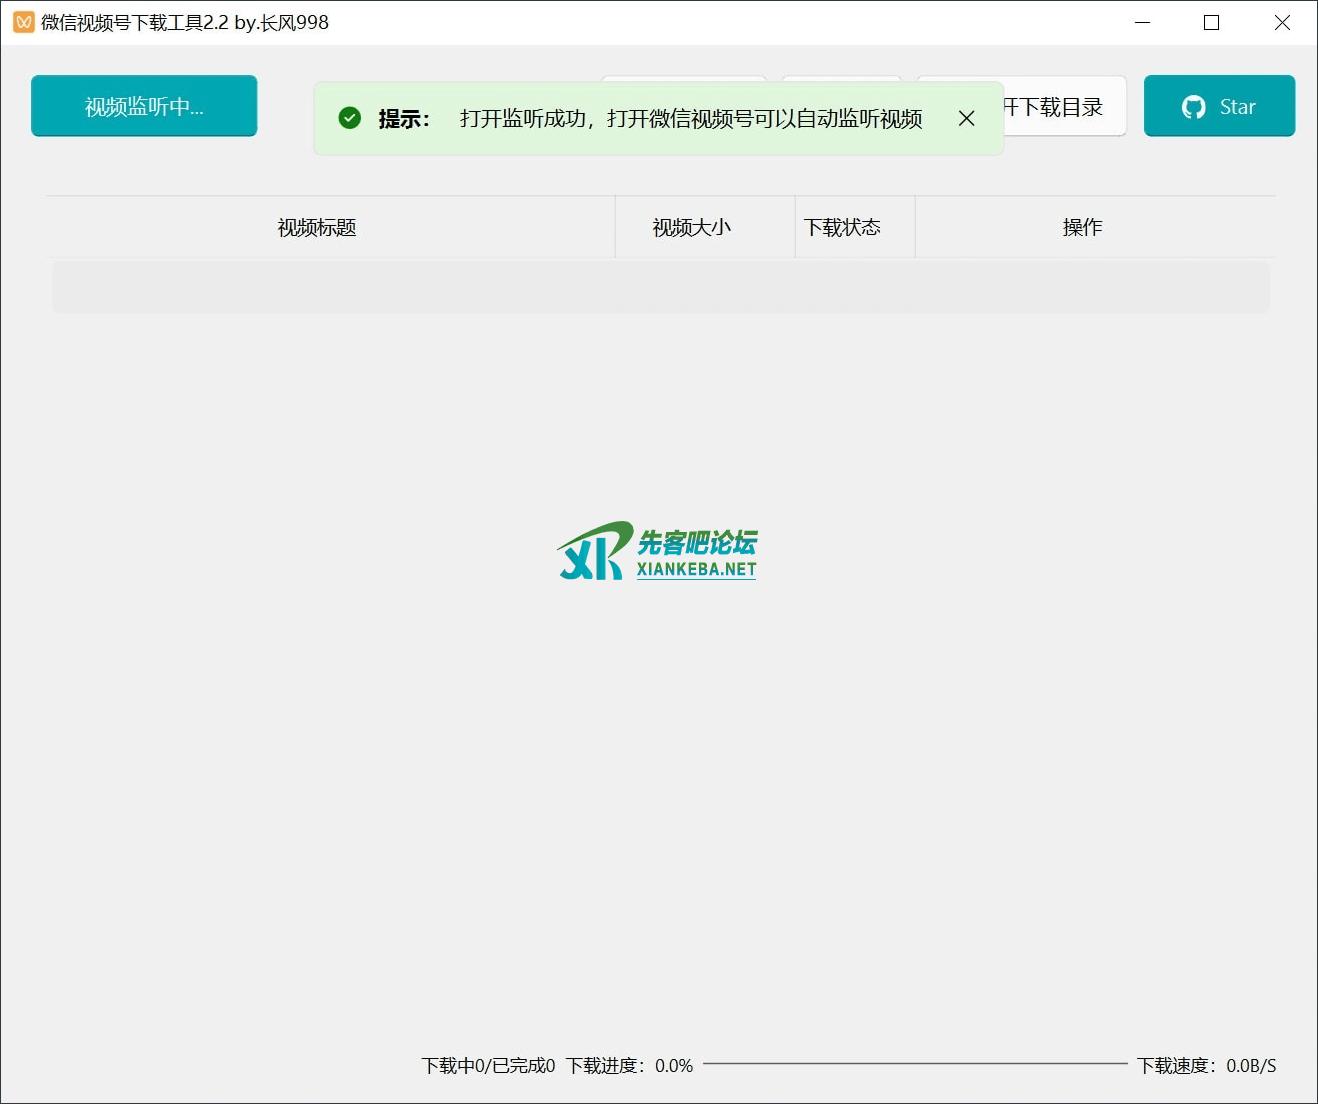Click the 视频标题 column header
This screenshot has width=1318, height=1104.
coord(317,228)
